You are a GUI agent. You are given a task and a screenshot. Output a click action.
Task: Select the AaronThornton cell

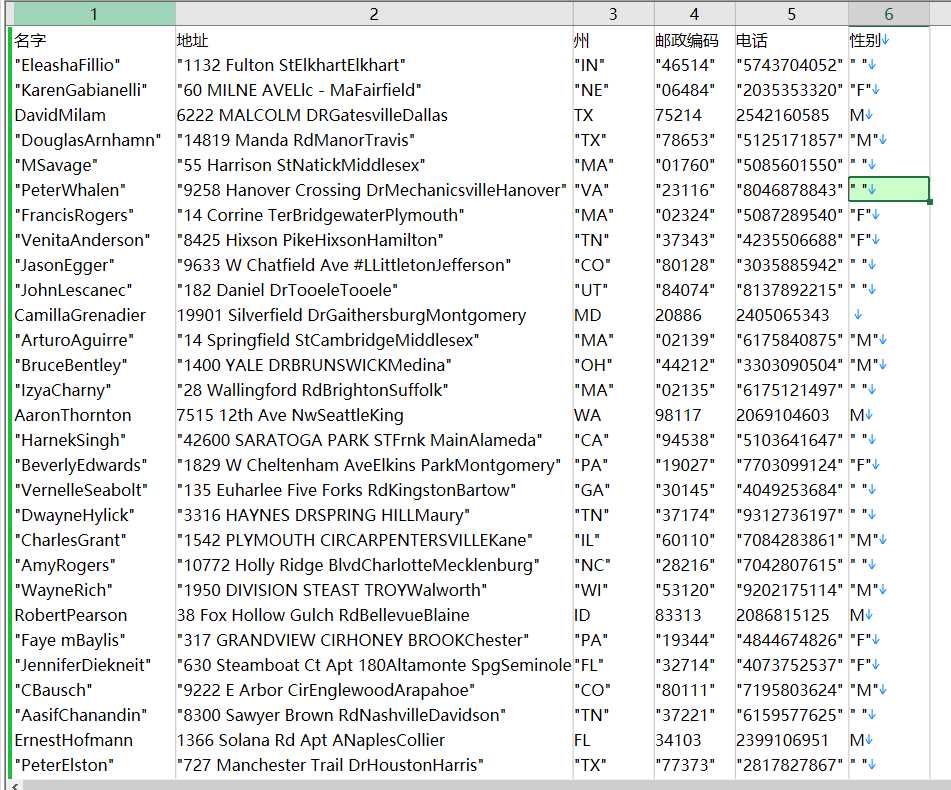93,415
